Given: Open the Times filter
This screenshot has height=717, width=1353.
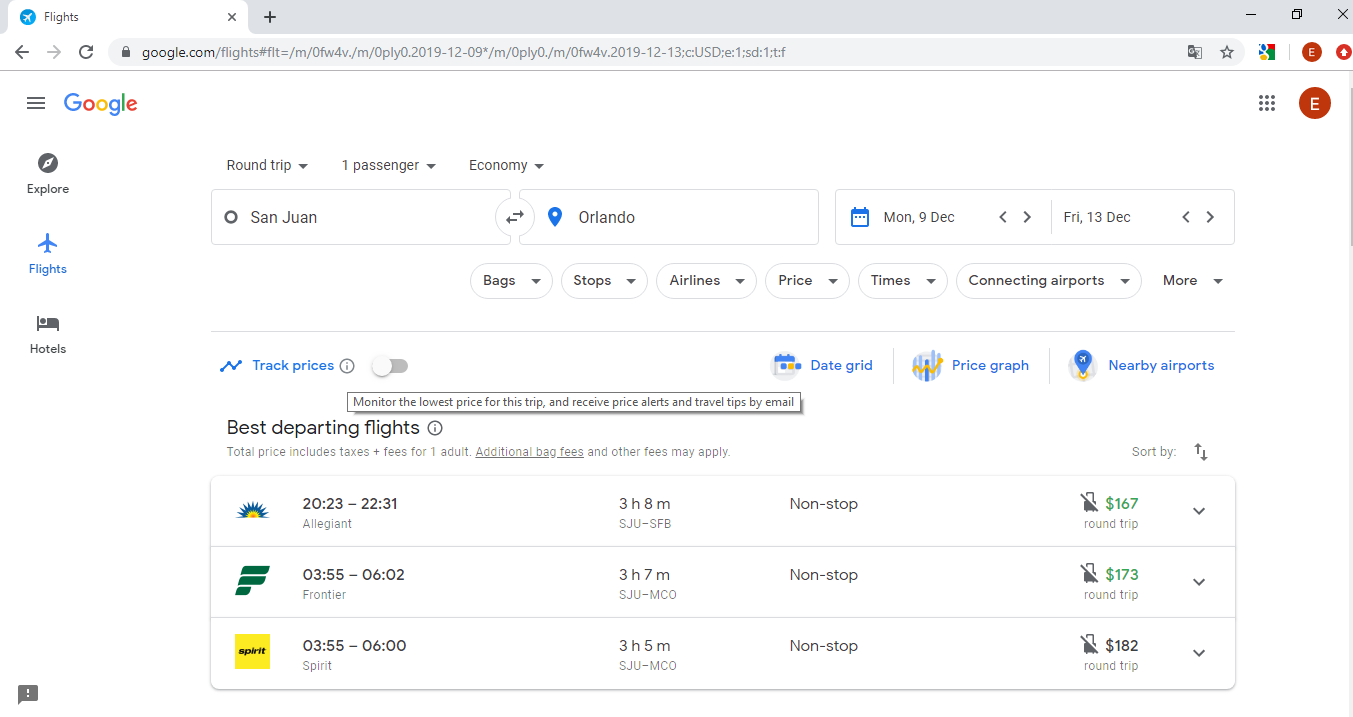Looking at the screenshot, I should (x=902, y=281).
